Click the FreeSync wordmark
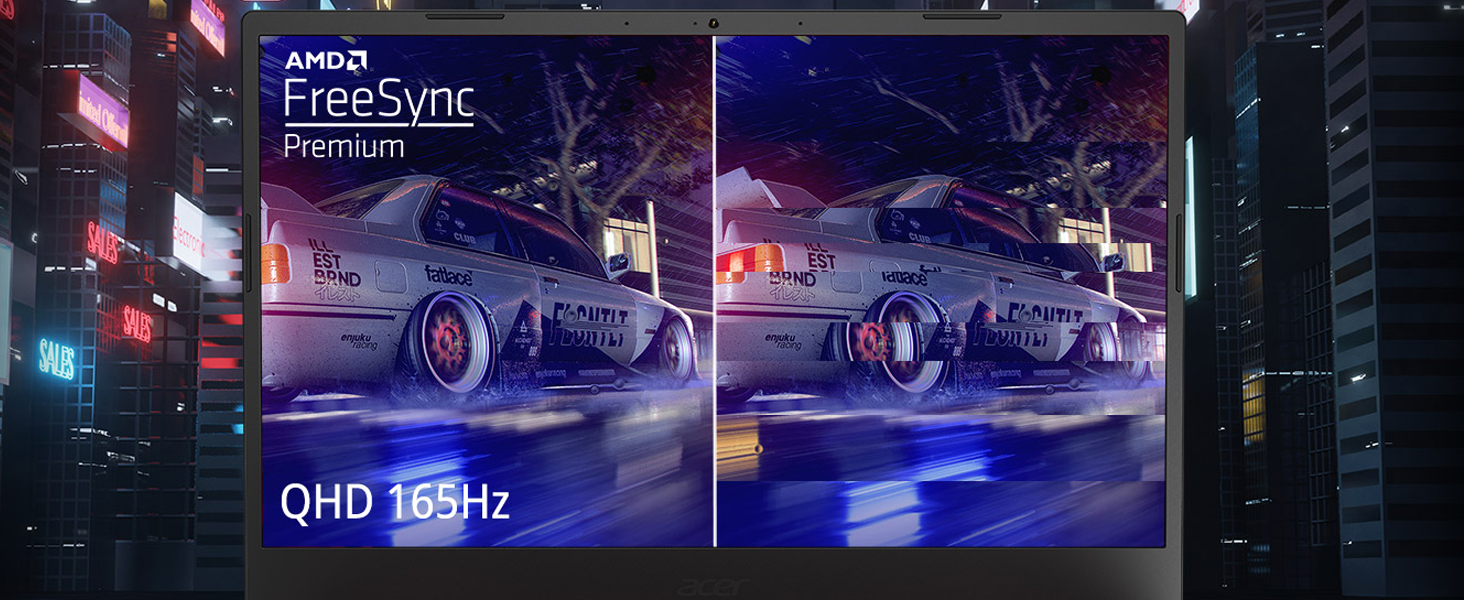The image size is (1464, 600). (378, 102)
